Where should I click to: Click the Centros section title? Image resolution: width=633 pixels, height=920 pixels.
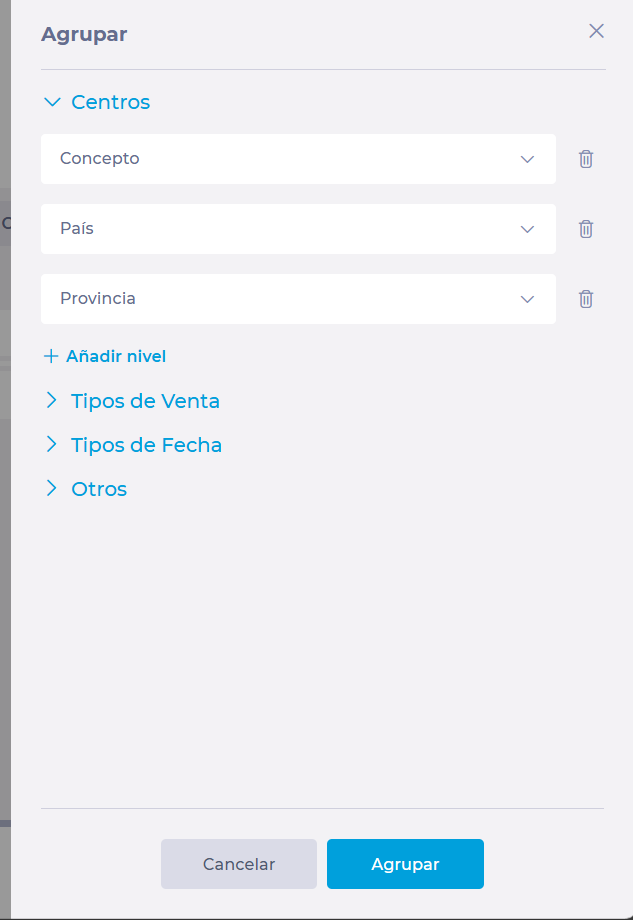point(110,102)
